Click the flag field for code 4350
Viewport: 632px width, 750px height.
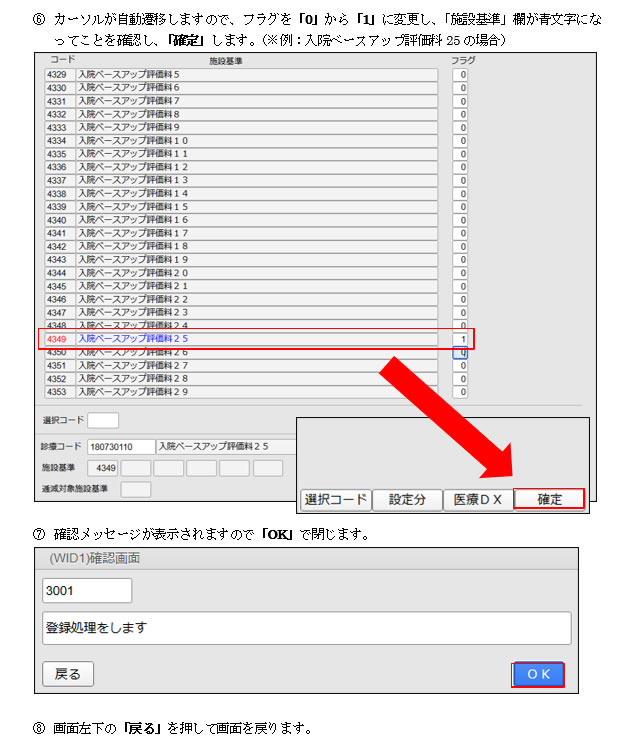click(x=461, y=353)
